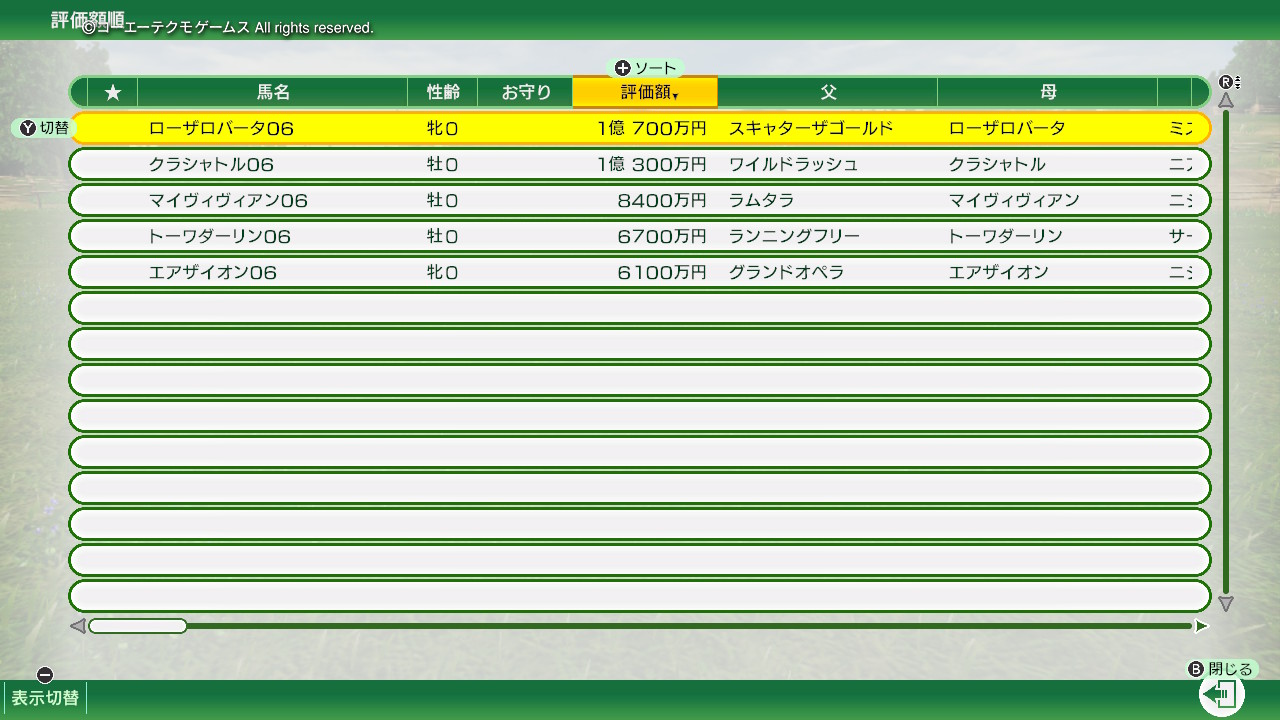Screen dimensions: 1280x720
Task: Select horse エアザイオン06 row
Action: 640,272
